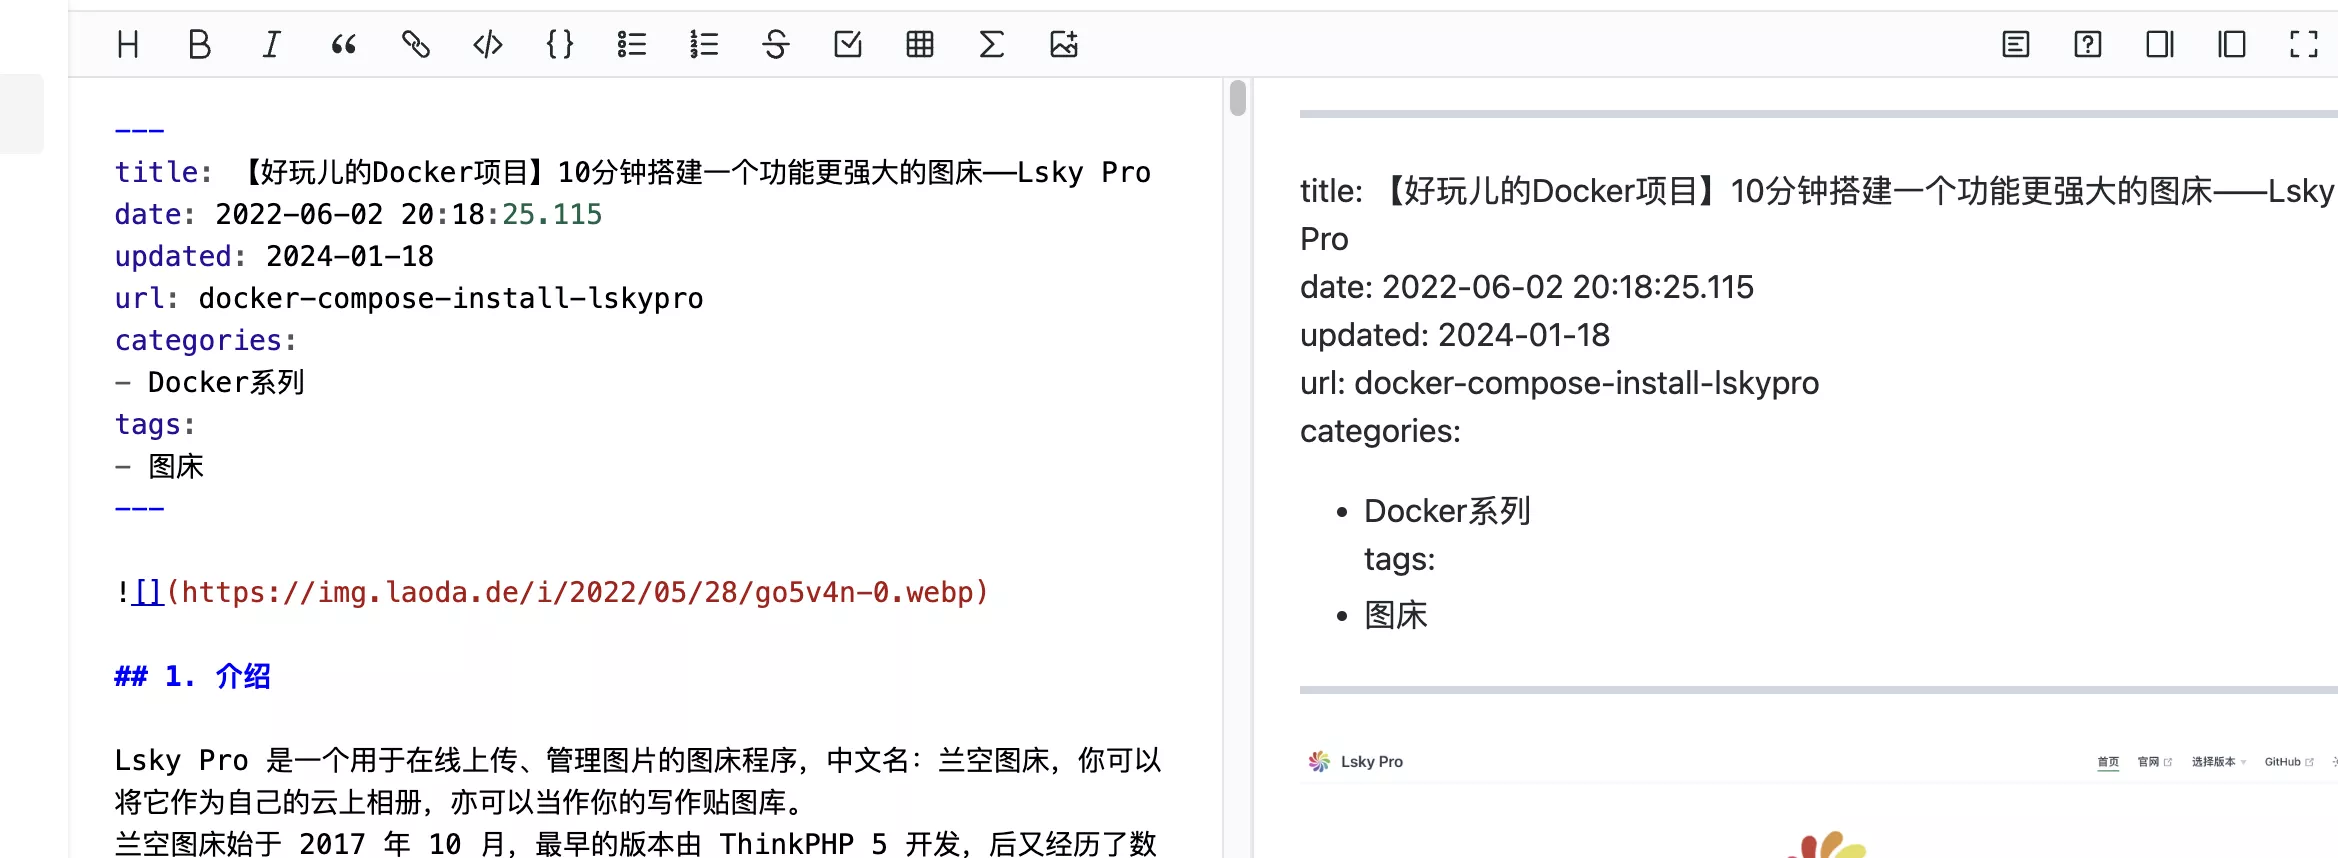The width and height of the screenshot is (2338, 858).
Task: Click '图床' bullet in the preview
Action: [1396, 615]
